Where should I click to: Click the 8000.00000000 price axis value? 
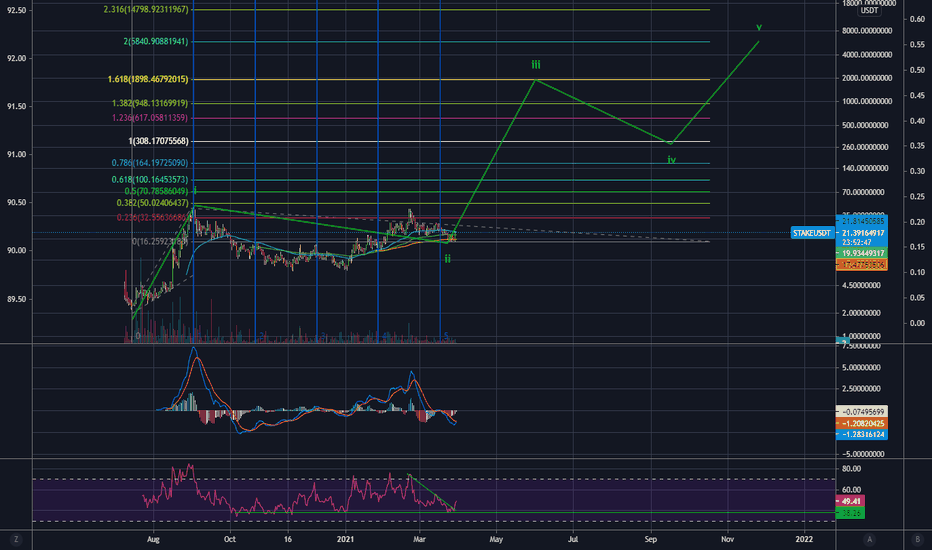pyautogui.click(x=867, y=31)
